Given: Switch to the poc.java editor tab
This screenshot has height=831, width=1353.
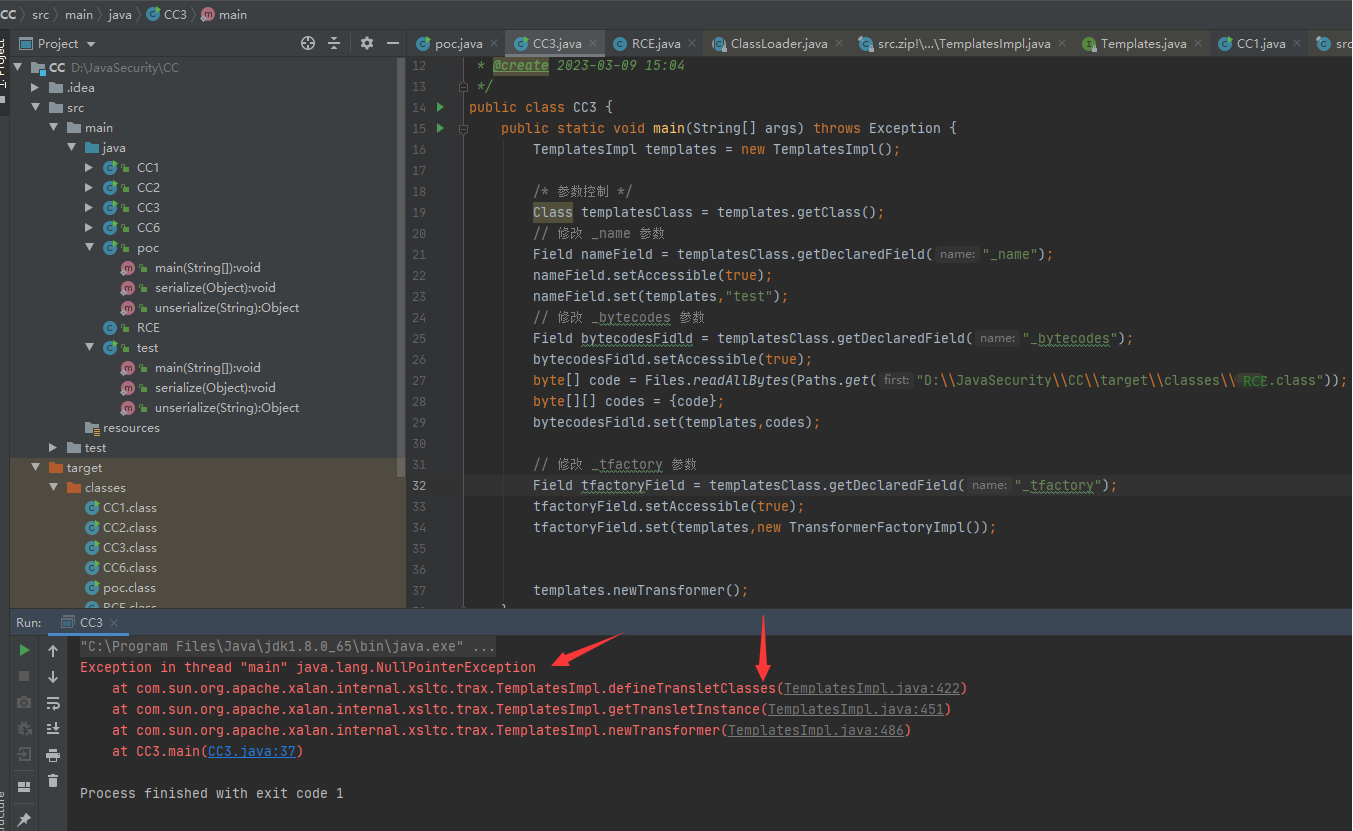Looking at the screenshot, I should (459, 44).
